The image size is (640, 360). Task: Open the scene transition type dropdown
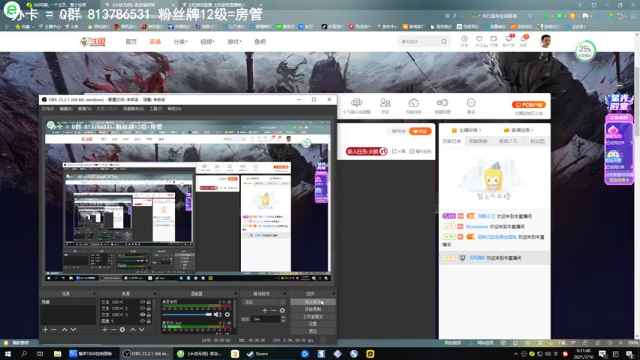pyautogui.click(x=264, y=302)
